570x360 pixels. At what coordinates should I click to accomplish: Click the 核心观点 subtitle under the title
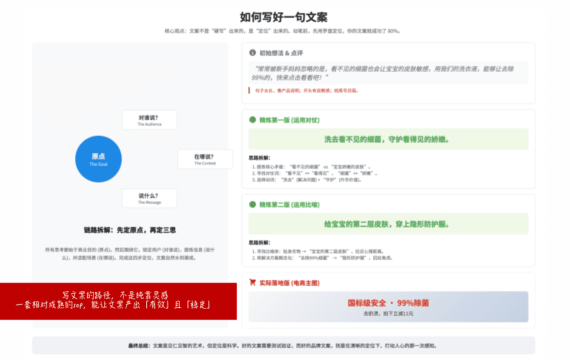[282, 31]
